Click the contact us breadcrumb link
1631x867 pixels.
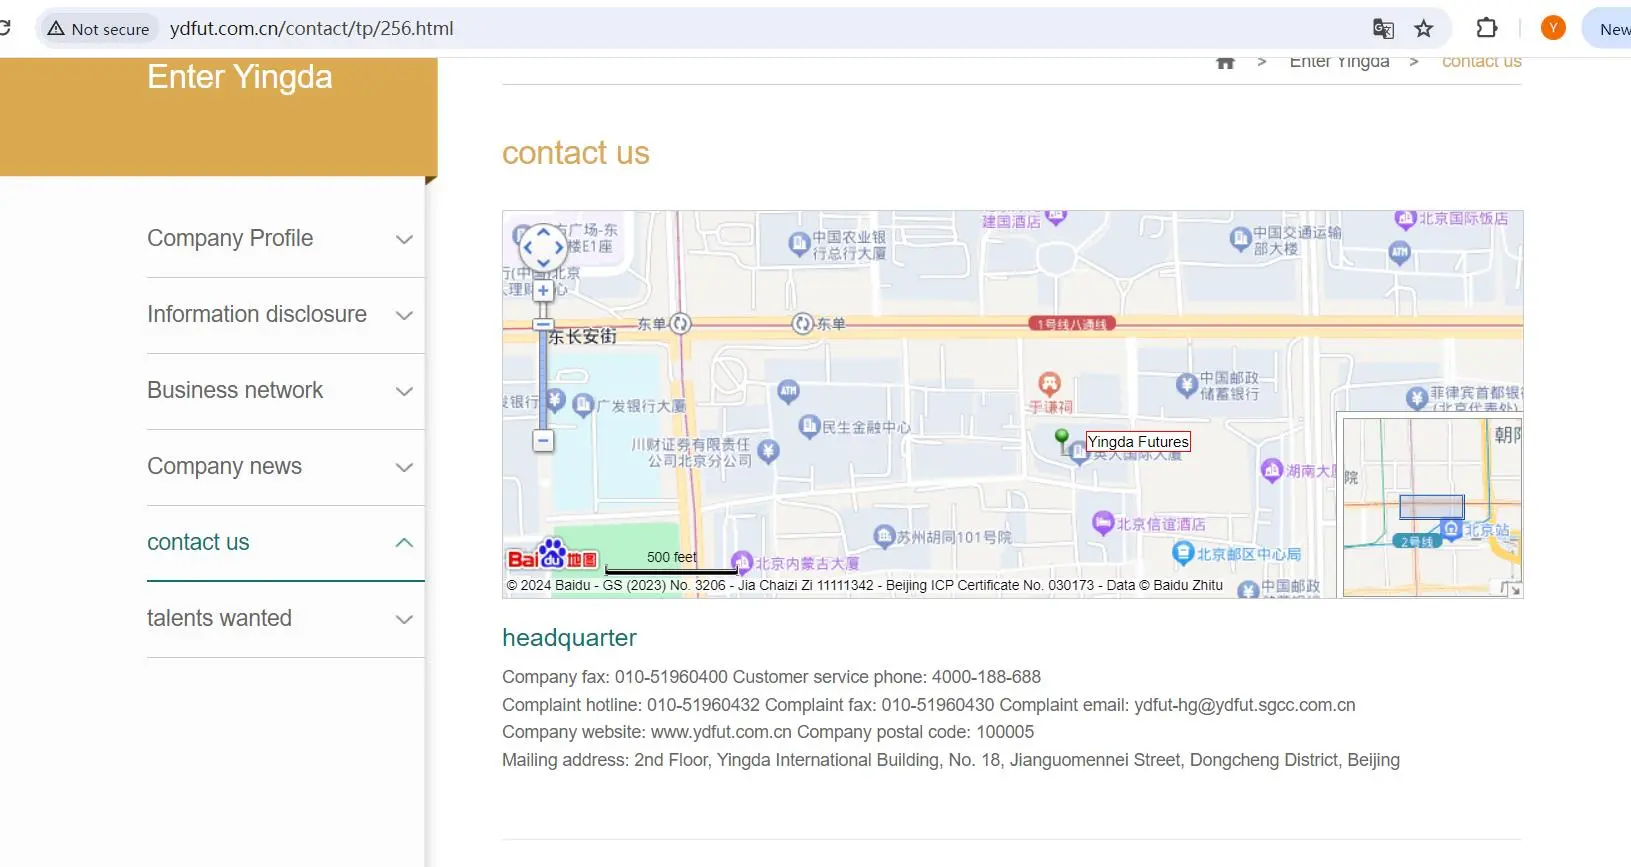click(x=1481, y=62)
